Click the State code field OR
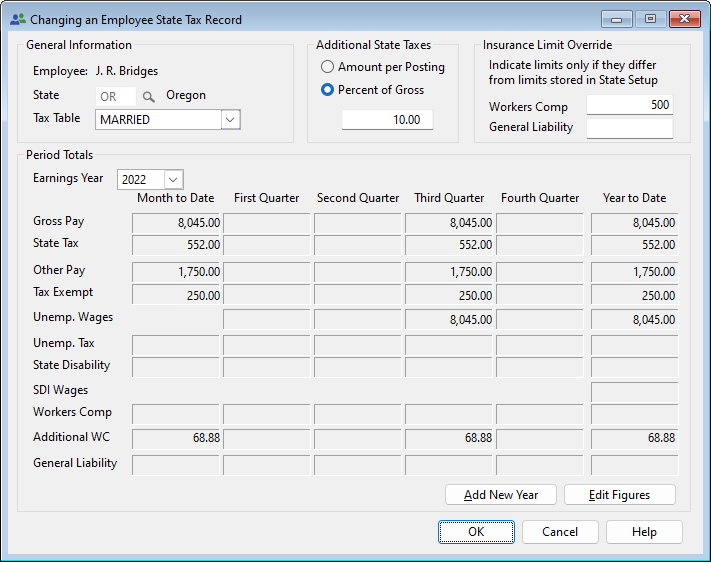The width and height of the screenshot is (711, 562). [115, 97]
